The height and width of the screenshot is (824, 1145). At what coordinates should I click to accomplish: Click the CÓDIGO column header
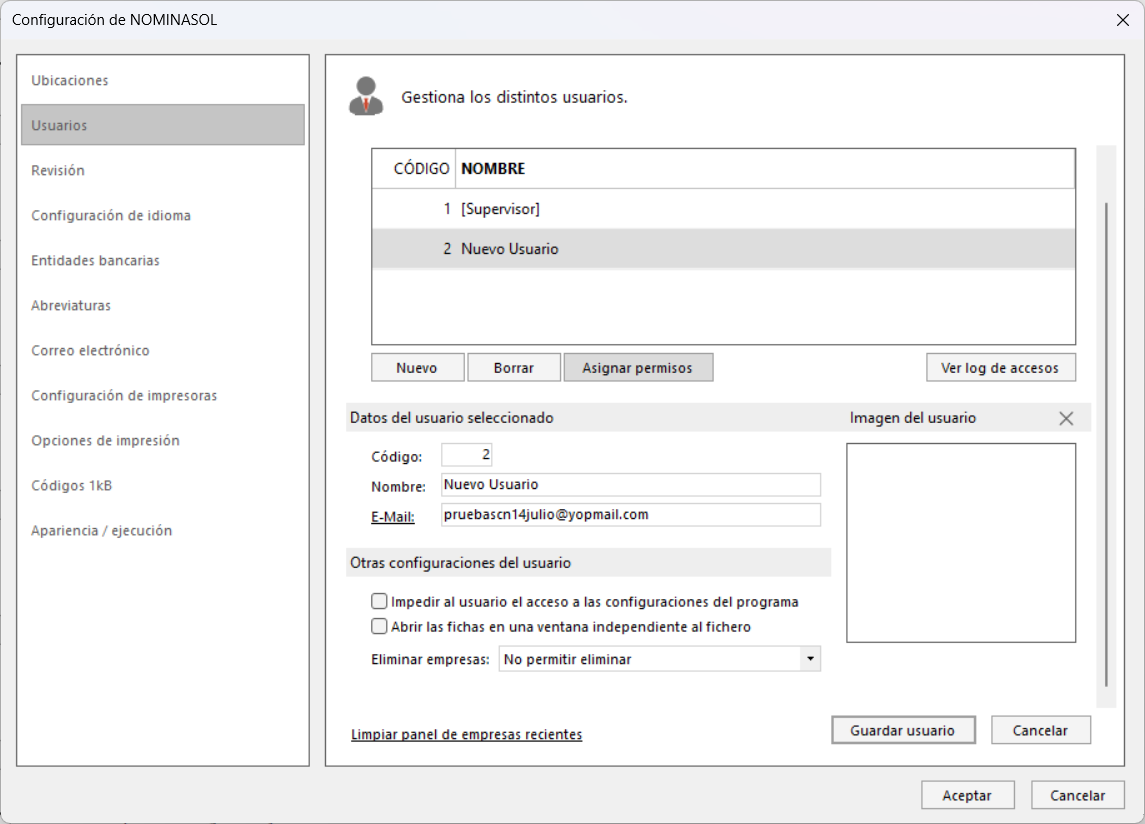point(414,169)
